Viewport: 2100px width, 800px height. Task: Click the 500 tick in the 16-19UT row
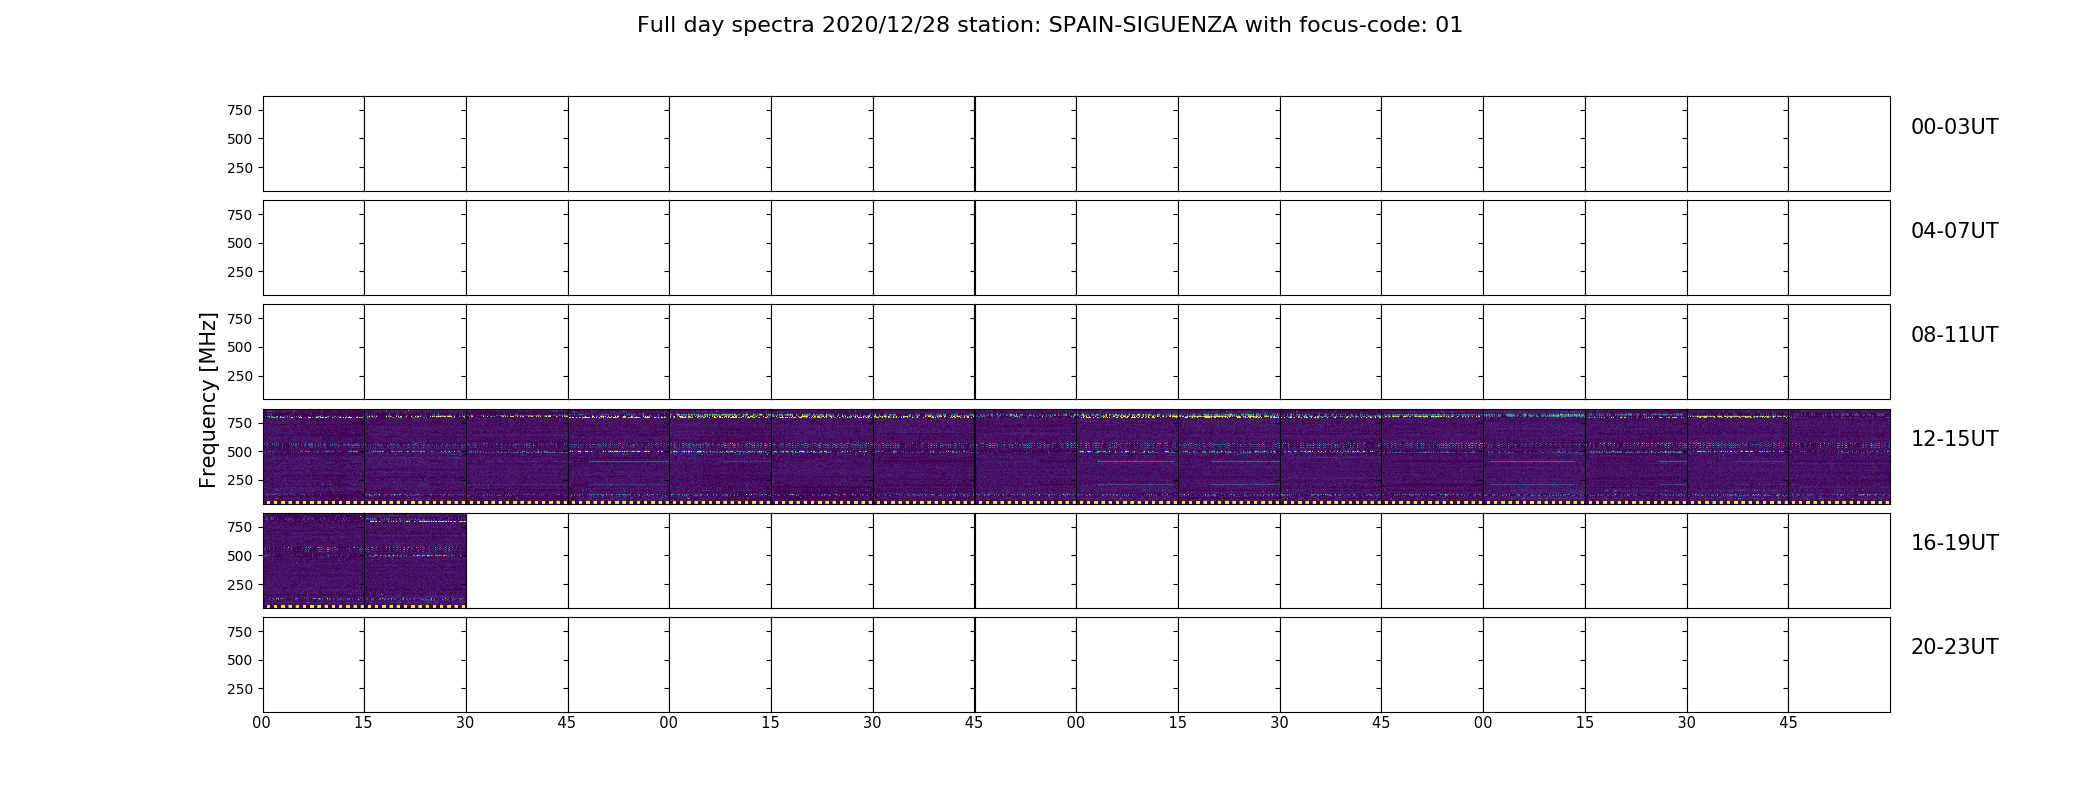point(240,556)
